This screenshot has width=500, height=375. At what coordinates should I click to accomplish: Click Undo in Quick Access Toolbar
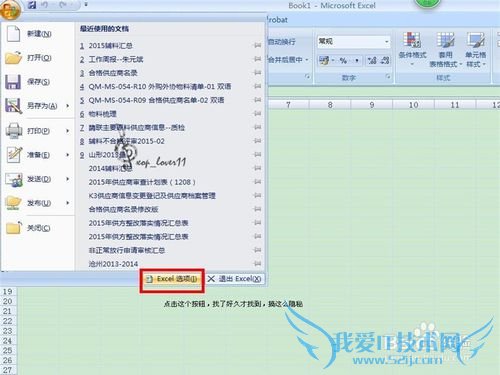45,5
